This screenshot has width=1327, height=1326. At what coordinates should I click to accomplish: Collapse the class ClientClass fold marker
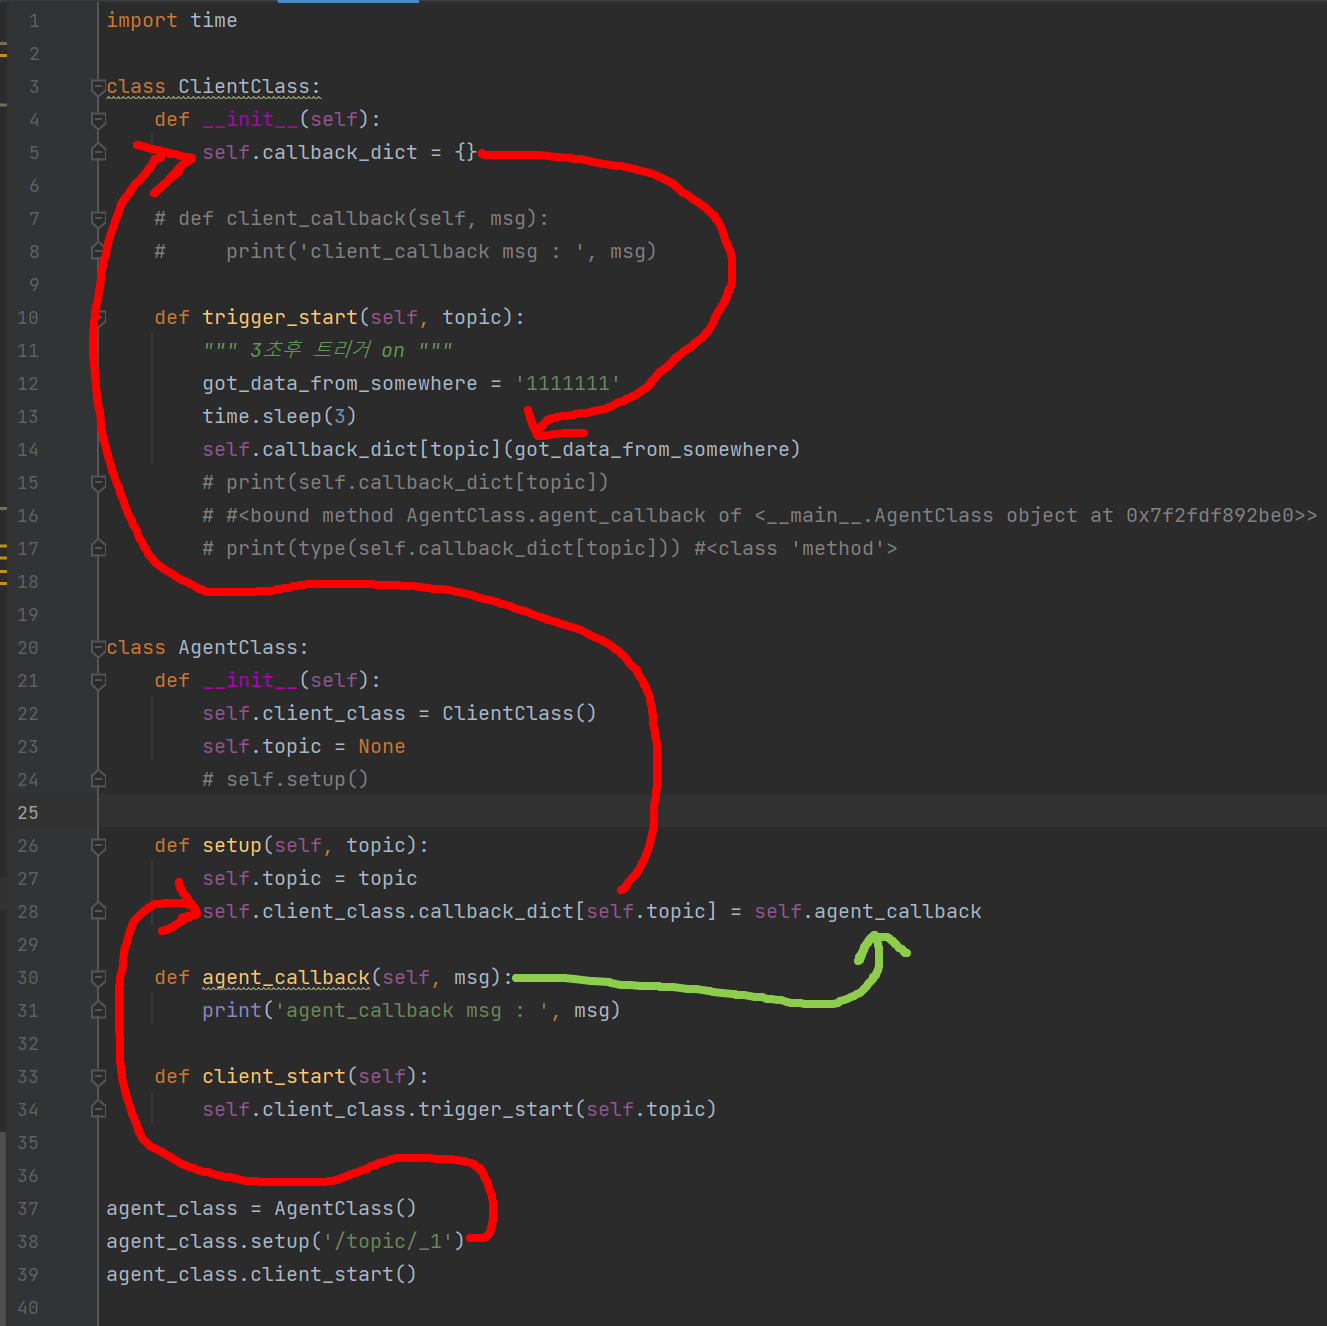[98, 87]
